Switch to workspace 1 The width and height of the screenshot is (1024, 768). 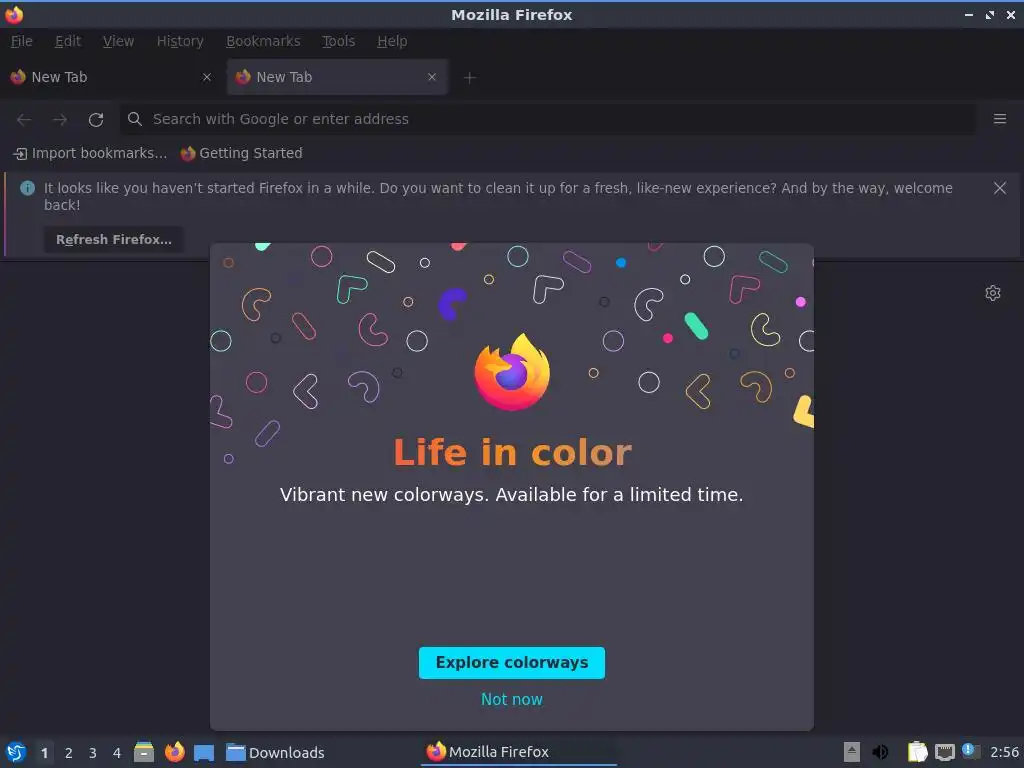[44, 753]
